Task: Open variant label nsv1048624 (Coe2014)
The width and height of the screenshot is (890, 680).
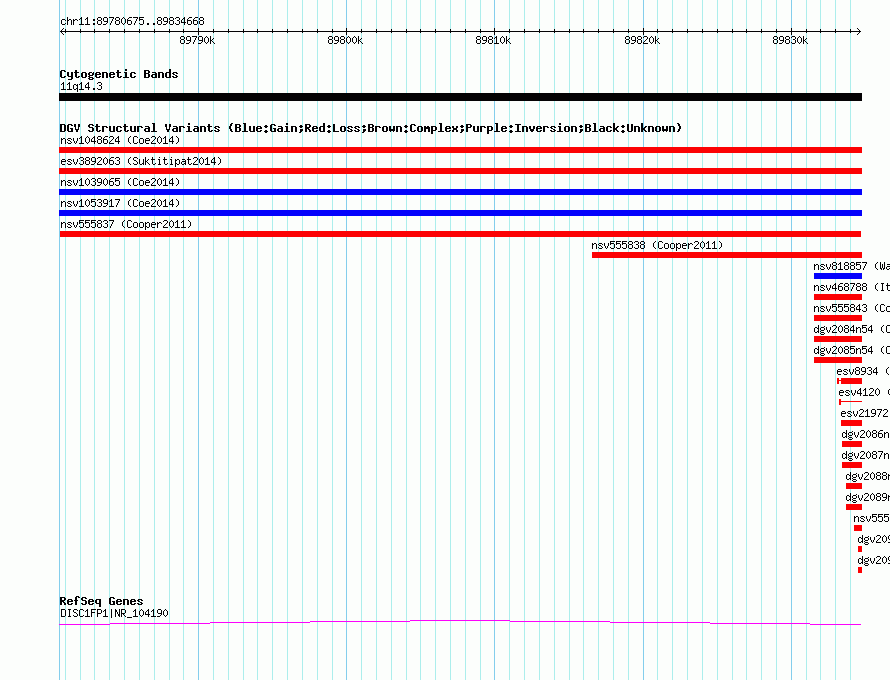Action: pyautogui.click(x=120, y=140)
